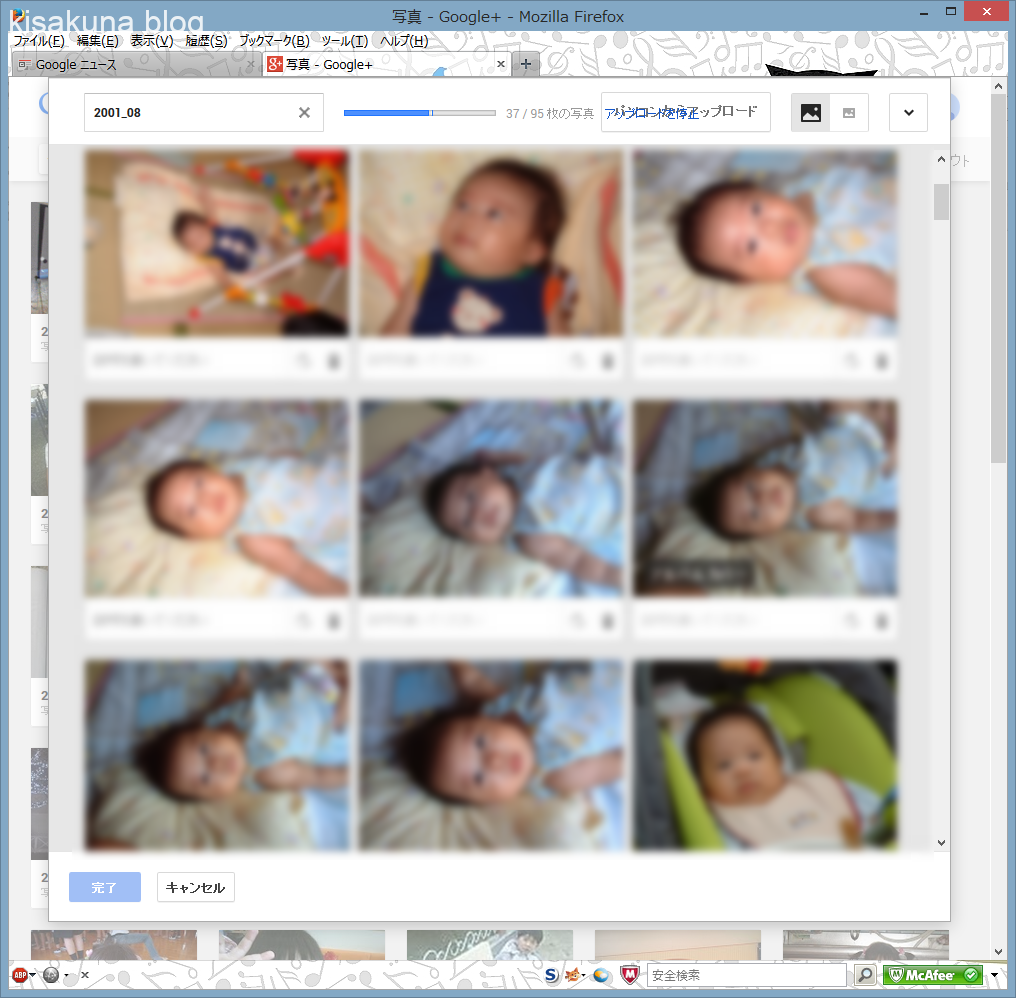Switch to large thumbnail view
The height and width of the screenshot is (998, 1016).
[x=811, y=113]
